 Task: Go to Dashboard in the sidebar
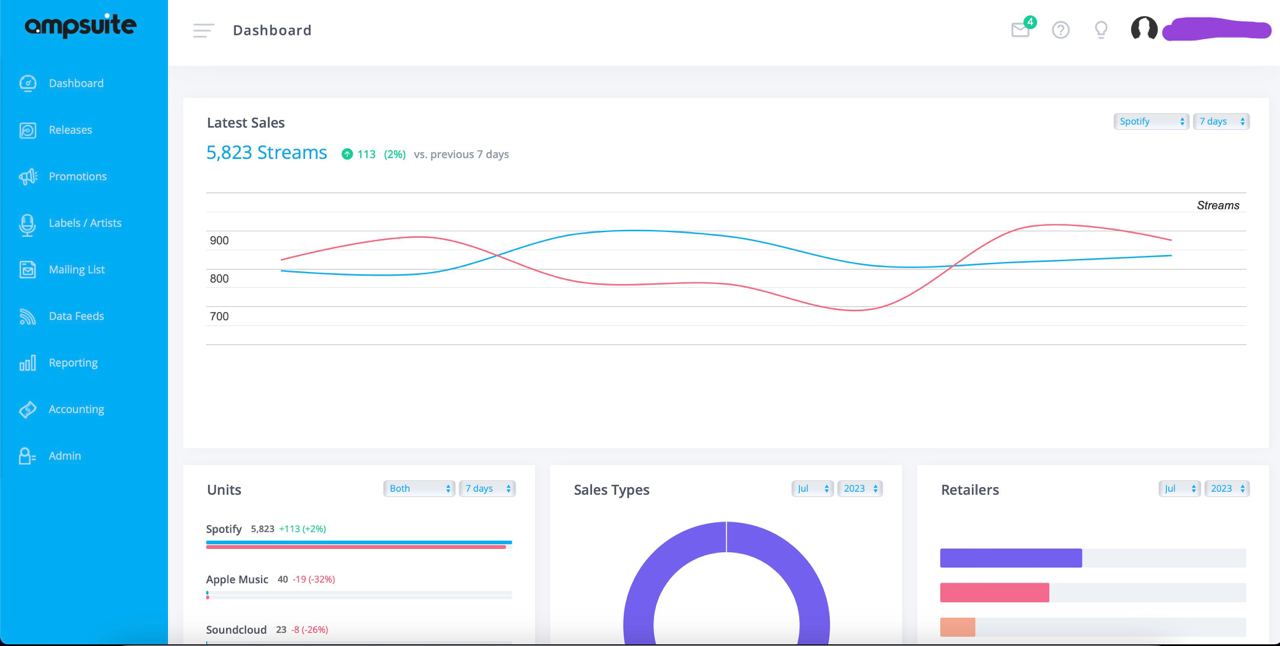pyautogui.click(x=76, y=83)
